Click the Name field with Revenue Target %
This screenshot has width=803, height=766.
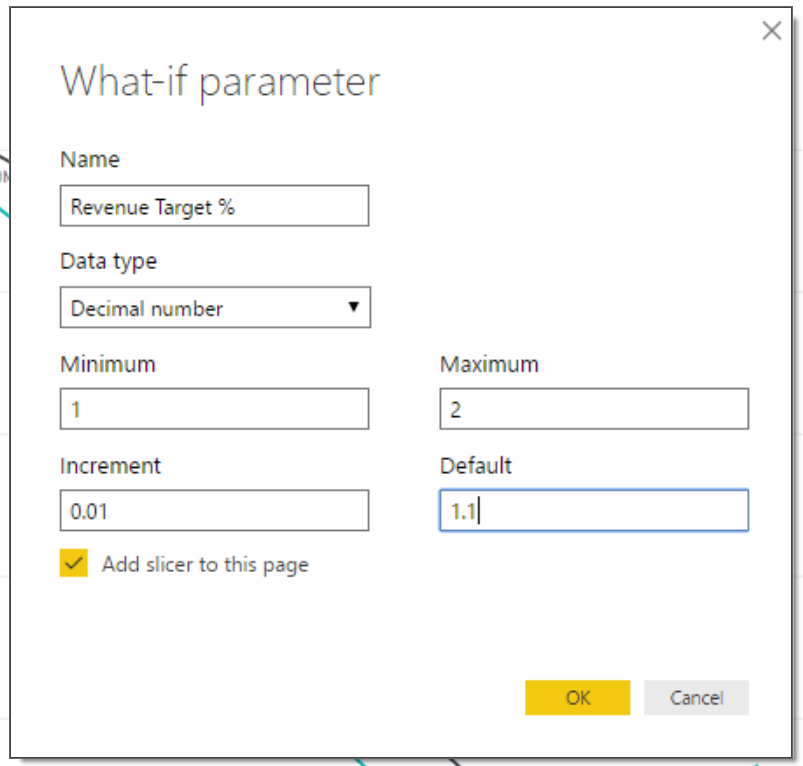tap(214, 207)
